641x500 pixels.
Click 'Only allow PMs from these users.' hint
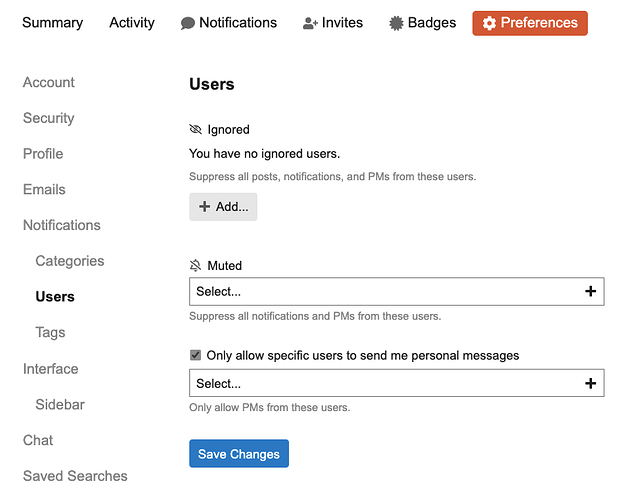coord(269,408)
